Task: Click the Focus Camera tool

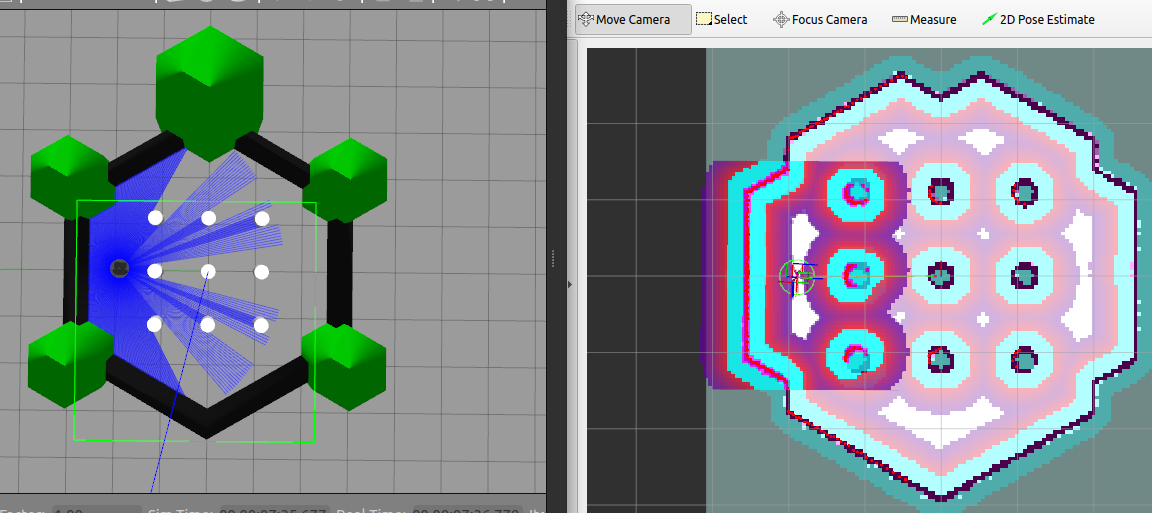Action: tap(820, 19)
